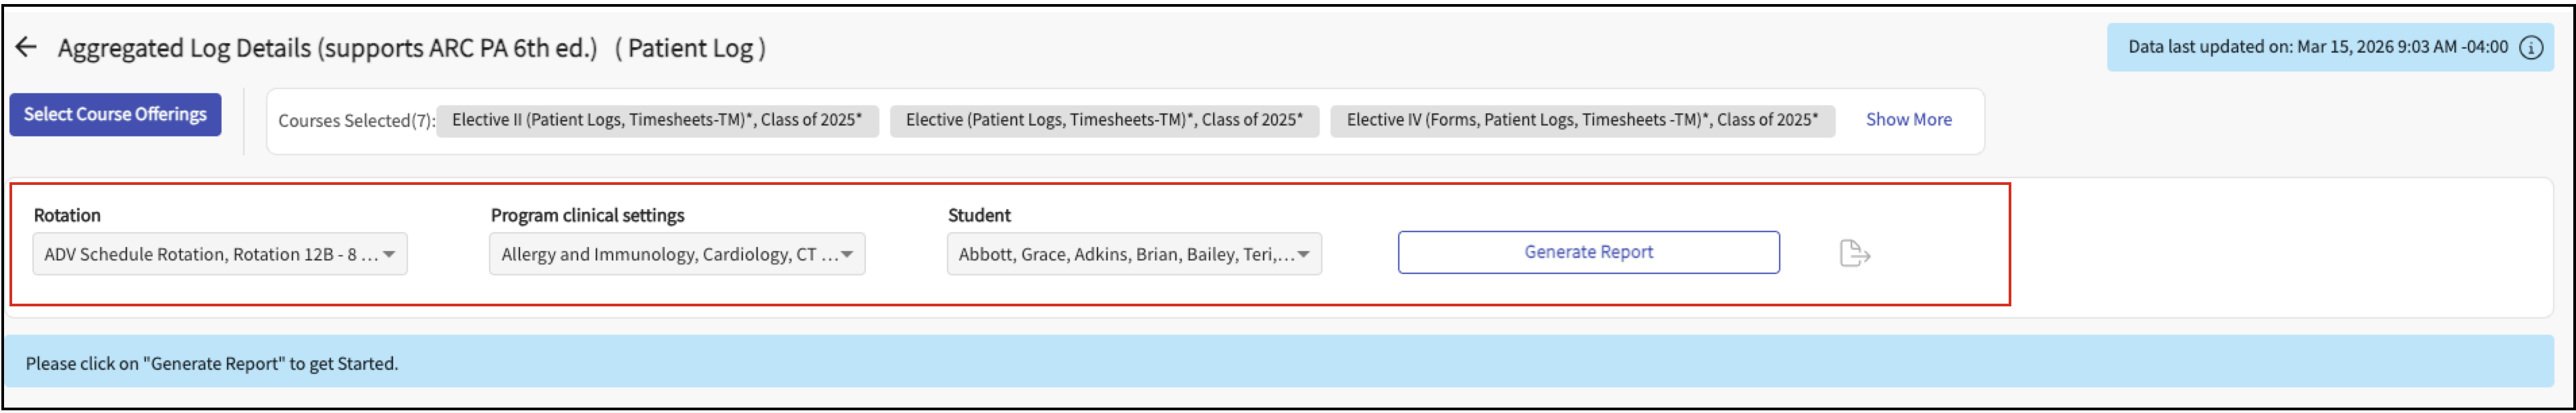The height and width of the screenshot is (413, 2576).
Task: Click the blue get Started message bar
Action: pyautogui.click(x=1278, y=363)
